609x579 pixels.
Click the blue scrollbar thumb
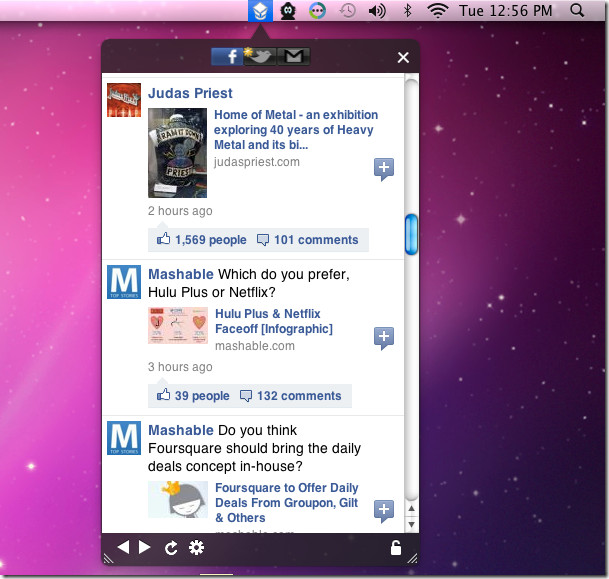click(411, 235)
